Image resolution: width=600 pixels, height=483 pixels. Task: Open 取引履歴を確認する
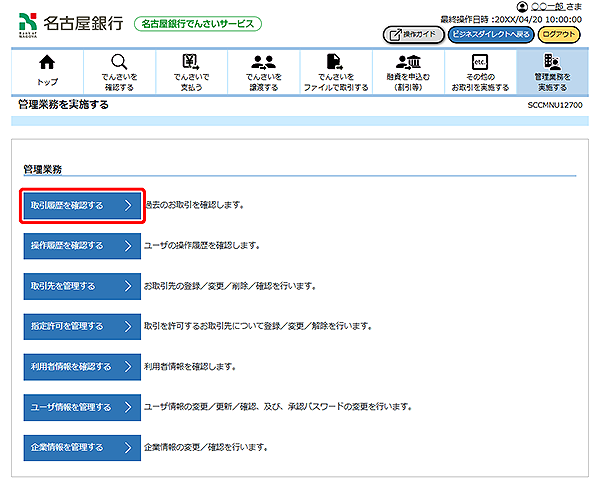[x=82, y=206]
